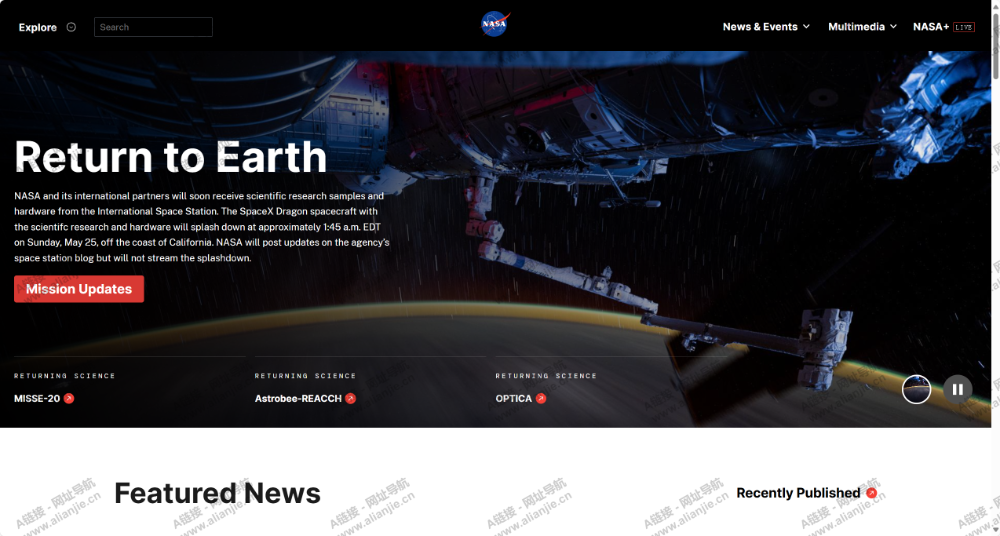Expand the Multimedia dropdown
Viewport: 1000px width, 536px height.
click(x=862, y=27)
